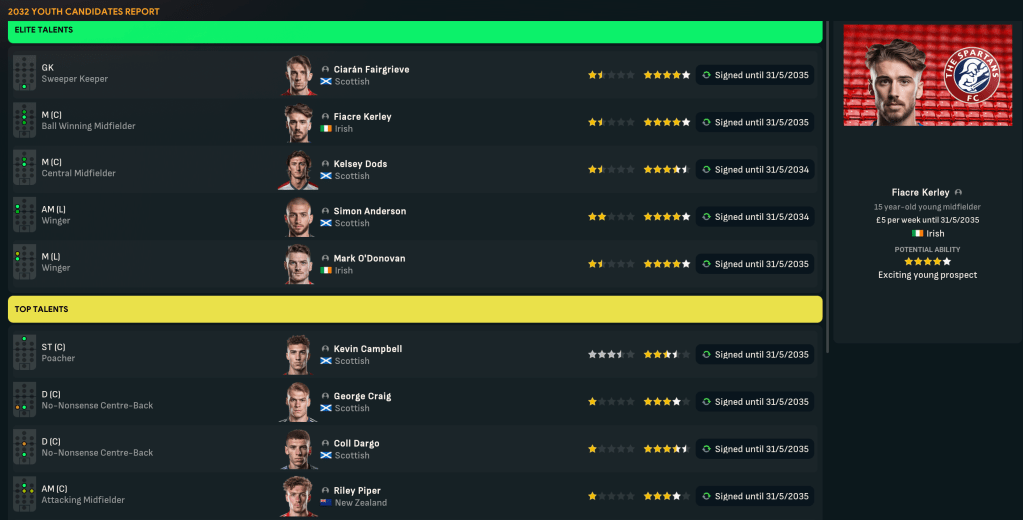Click Kelsey Dods' Signed until 31/5/2034 button
The width and height of the screenshot is (1023, 520).
pos(755,170)
